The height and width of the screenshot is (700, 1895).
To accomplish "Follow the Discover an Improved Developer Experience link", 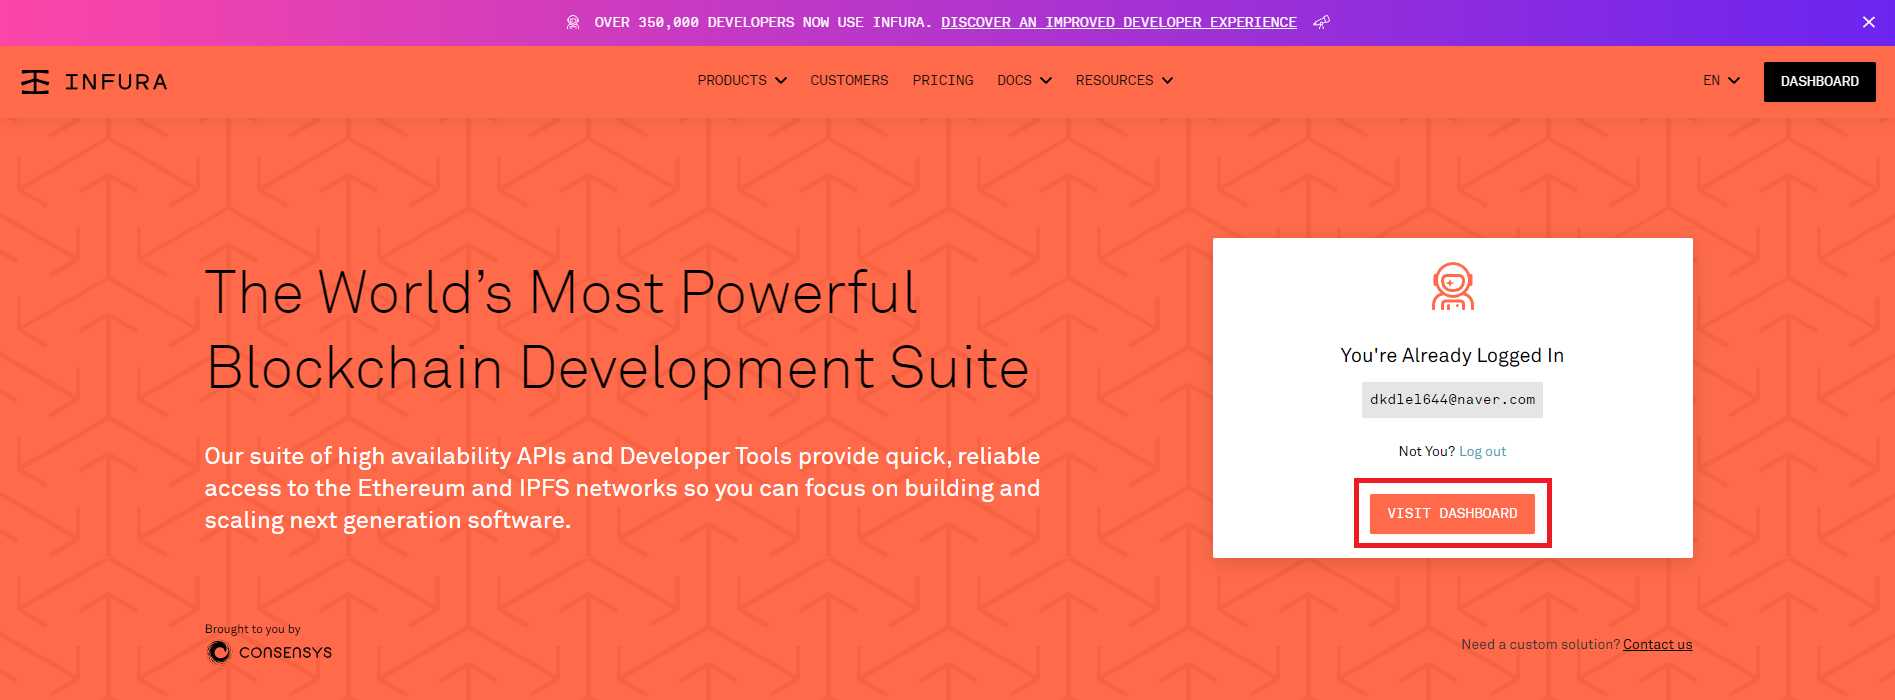I will pyautogui.click(x=1118, y=22).
